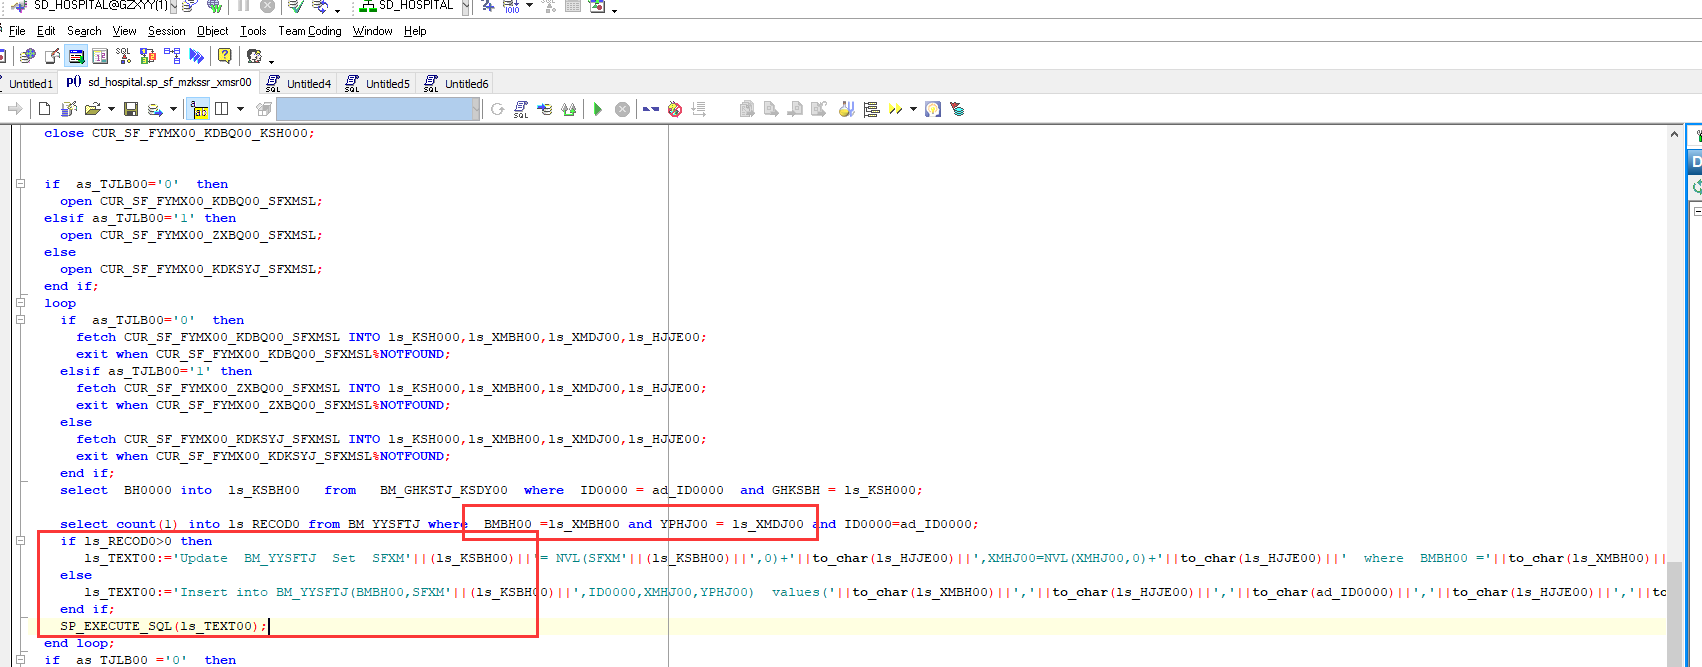The width and height of the screenshot is (1702, 667).
Task: Switch to the Untitled4 SQL tab
Action: (298, 84)
